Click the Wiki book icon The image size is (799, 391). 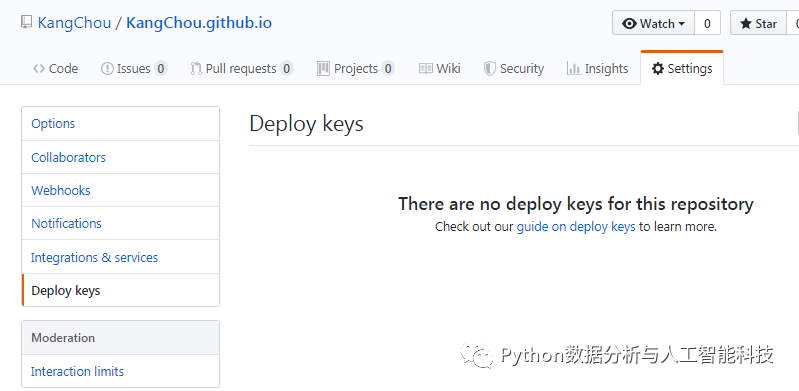[x=426, y=69]
